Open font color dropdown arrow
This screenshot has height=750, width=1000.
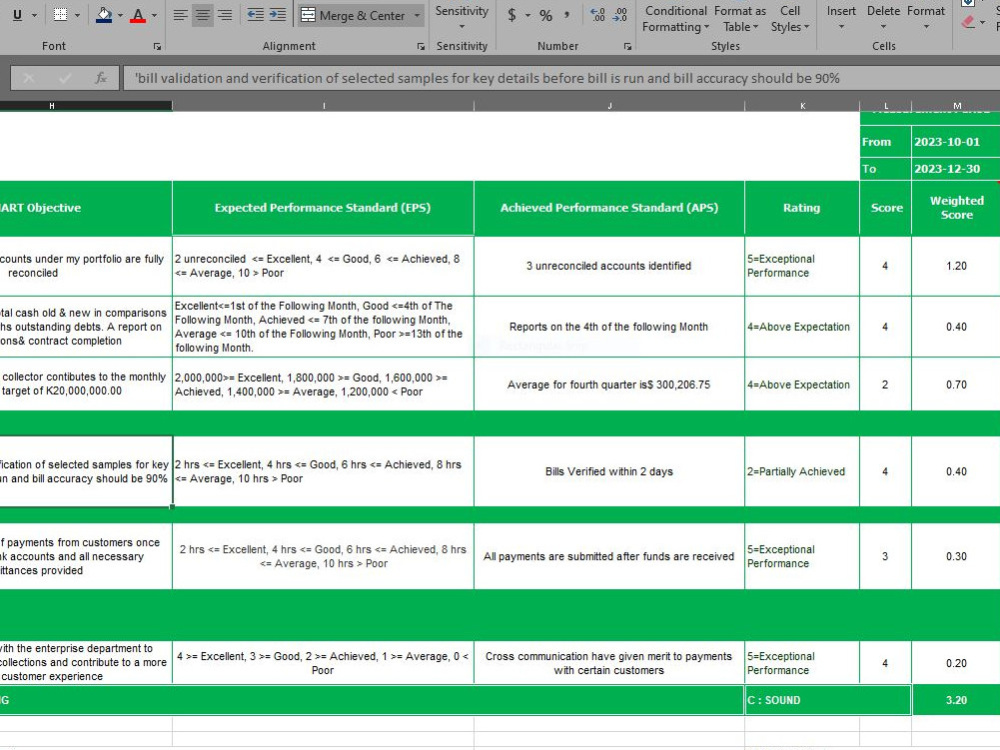[154, 15]
